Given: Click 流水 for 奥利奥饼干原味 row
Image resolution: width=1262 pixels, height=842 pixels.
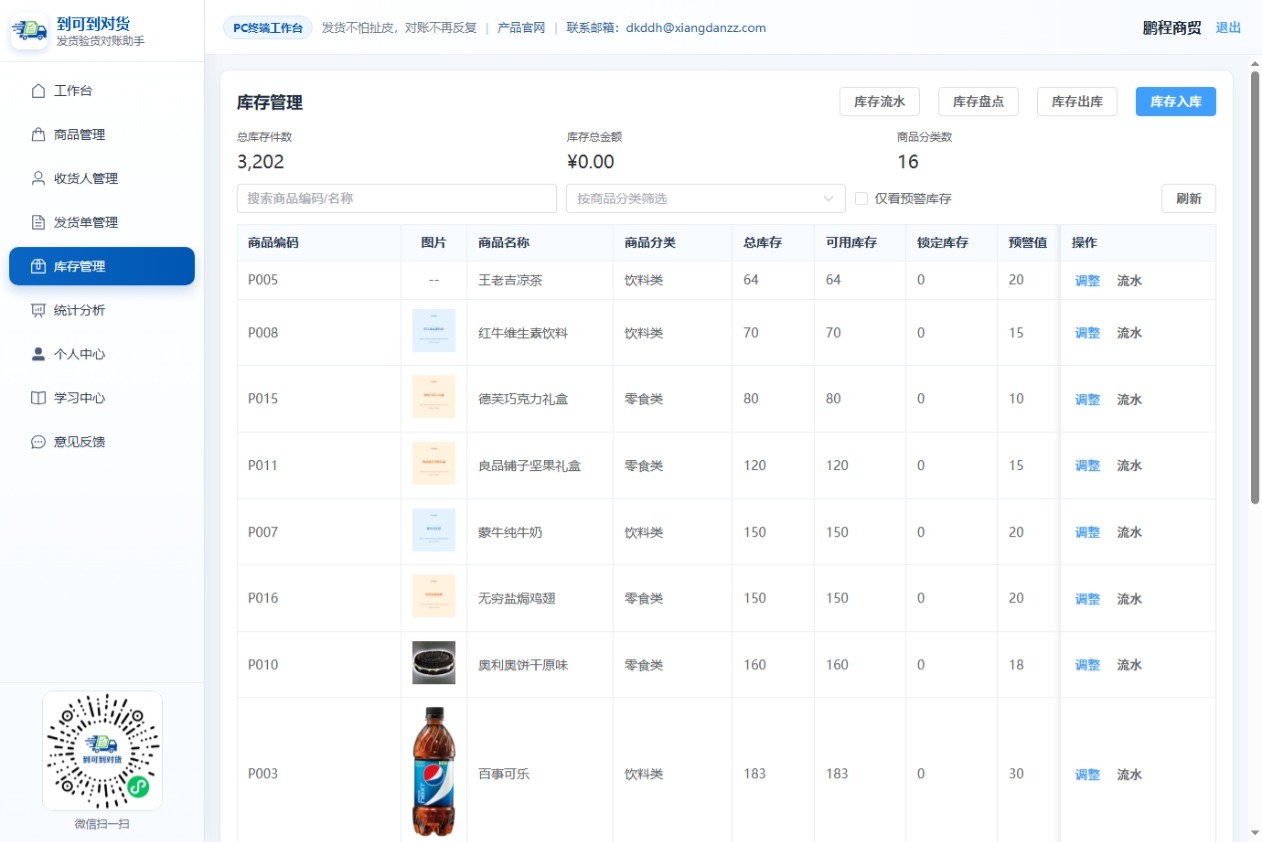Looking at the screenshot, I should (x=1129, y=665).
